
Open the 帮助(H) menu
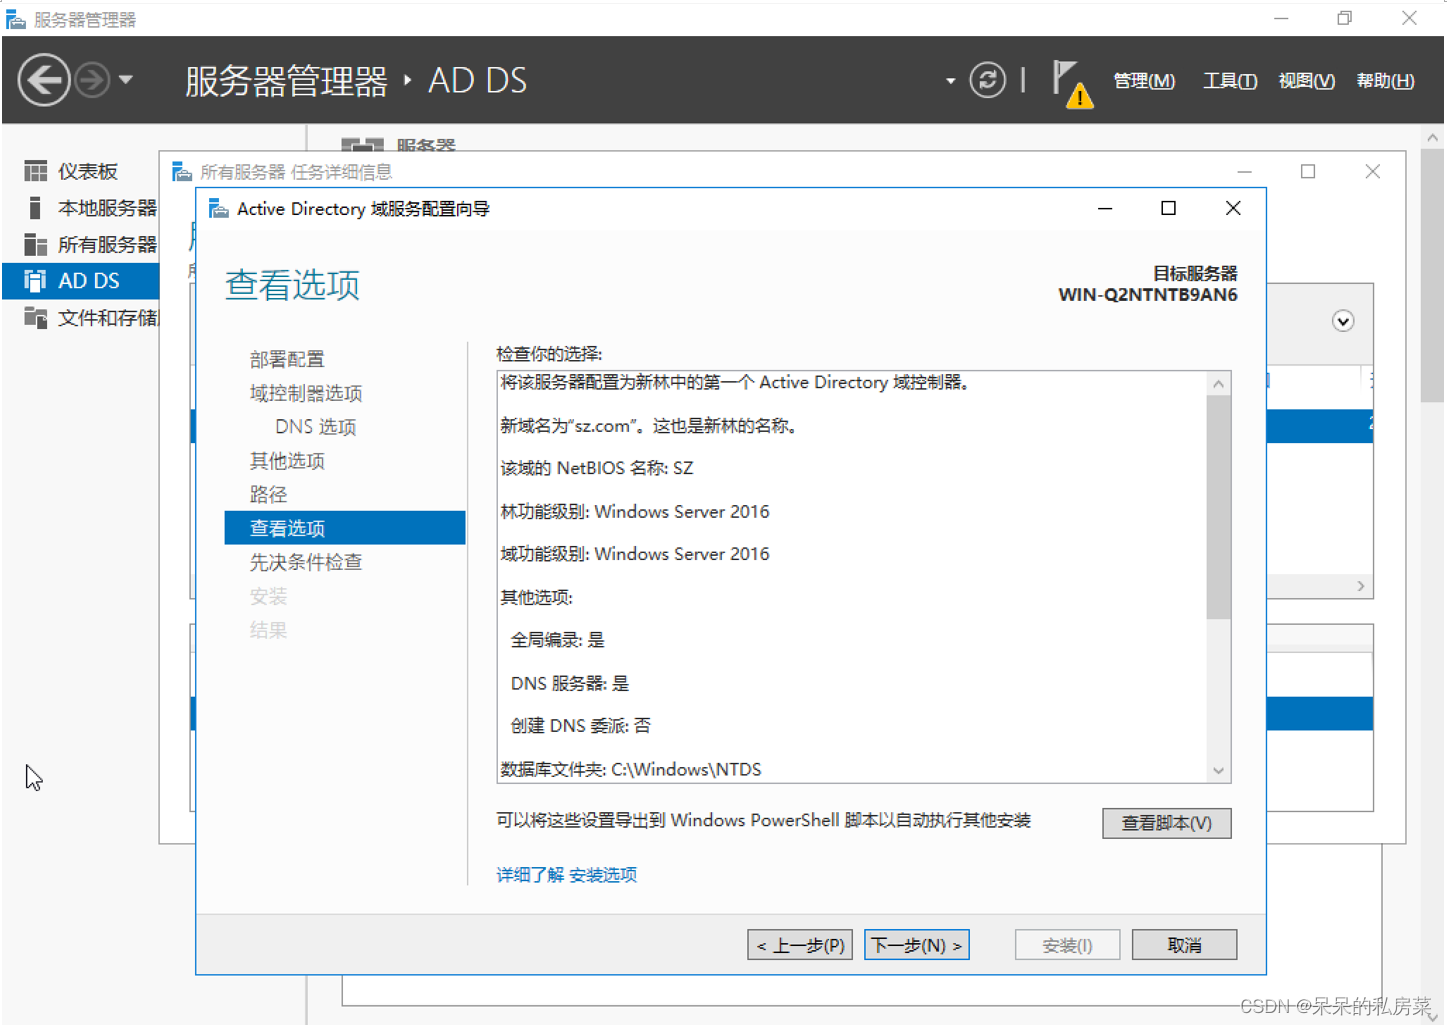[x=1385, y=81]
